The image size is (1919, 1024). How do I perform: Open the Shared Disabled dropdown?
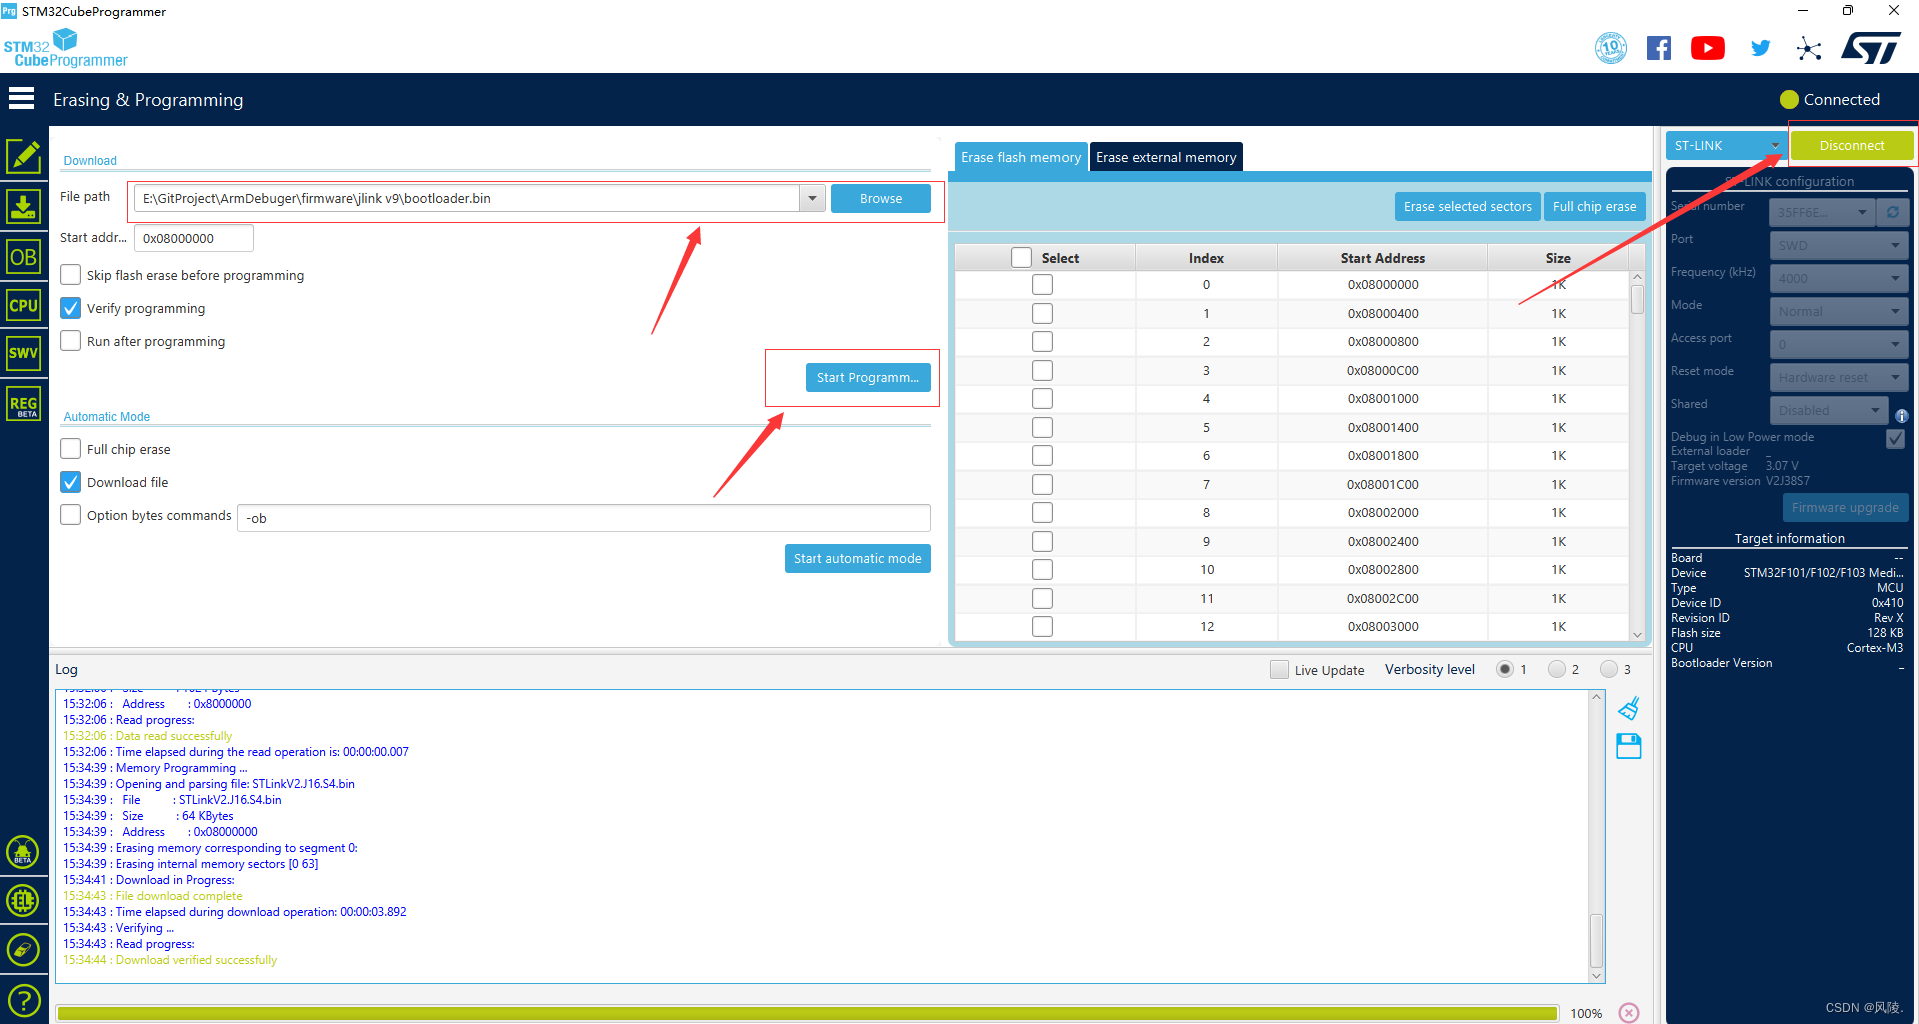(x=1829, y=410)
